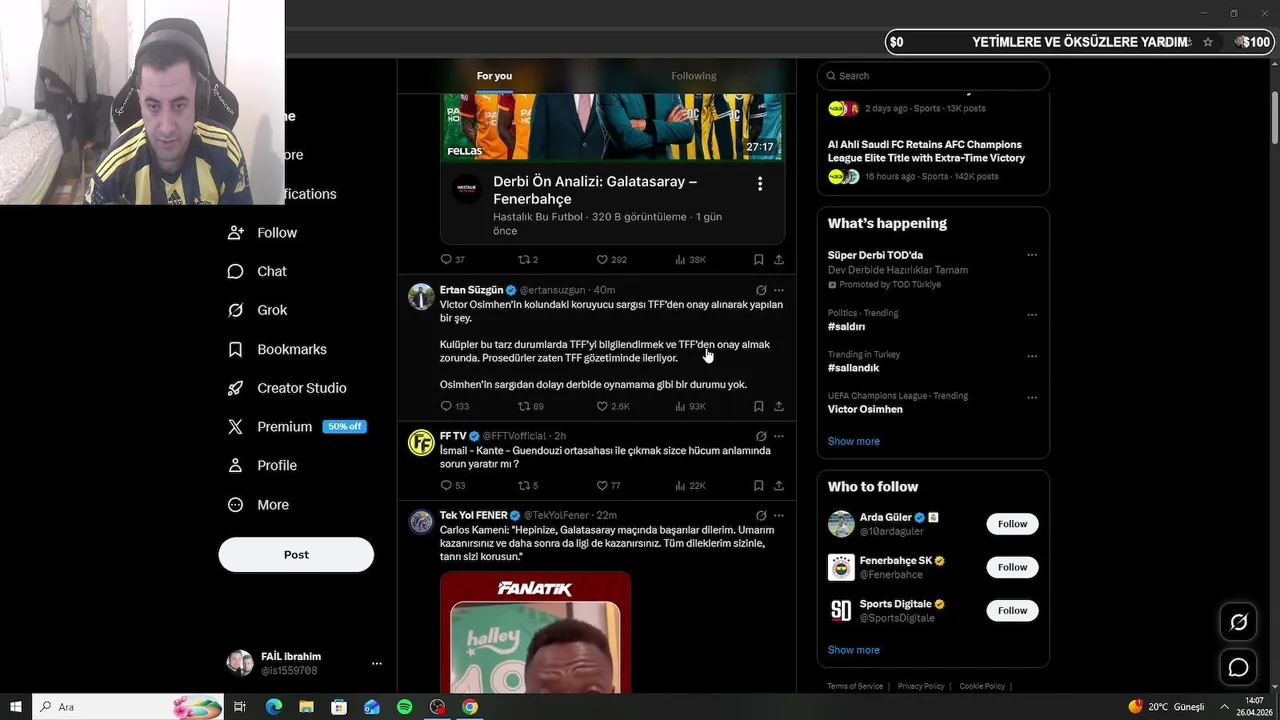The image size is (1280, 720).
Task: Open more options on Tek Yol FENER post
Action: pos(779,516)
